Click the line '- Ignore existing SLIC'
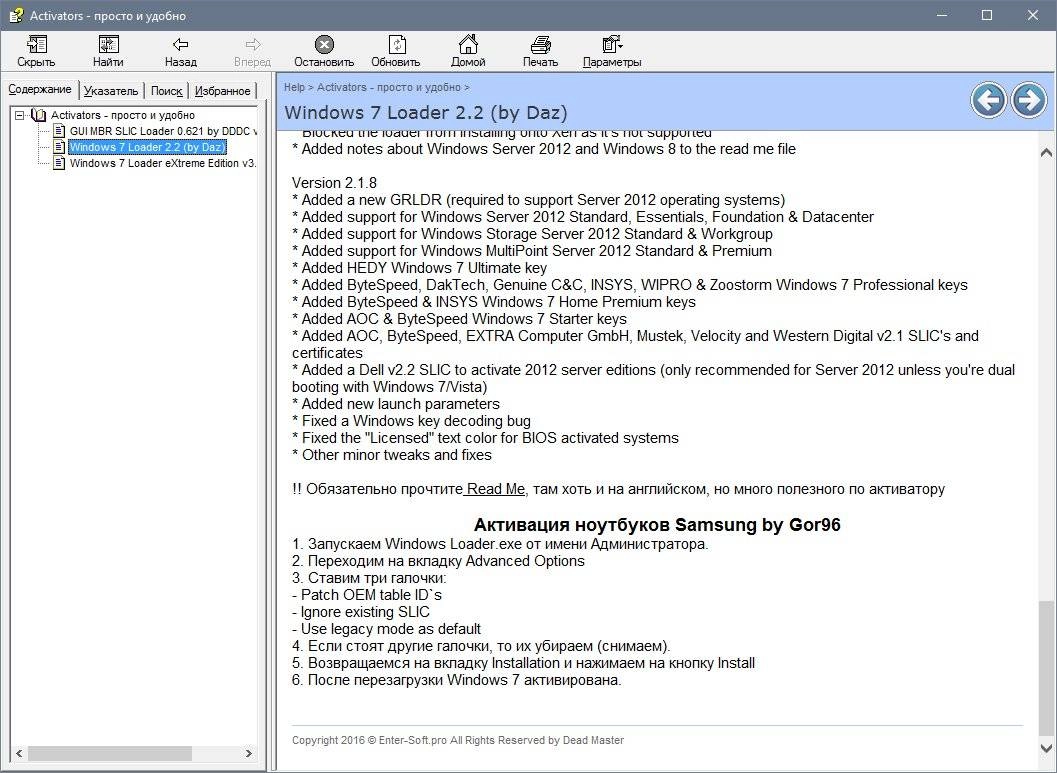This screenshot has height=773, width=1057. tap(361, 612)
